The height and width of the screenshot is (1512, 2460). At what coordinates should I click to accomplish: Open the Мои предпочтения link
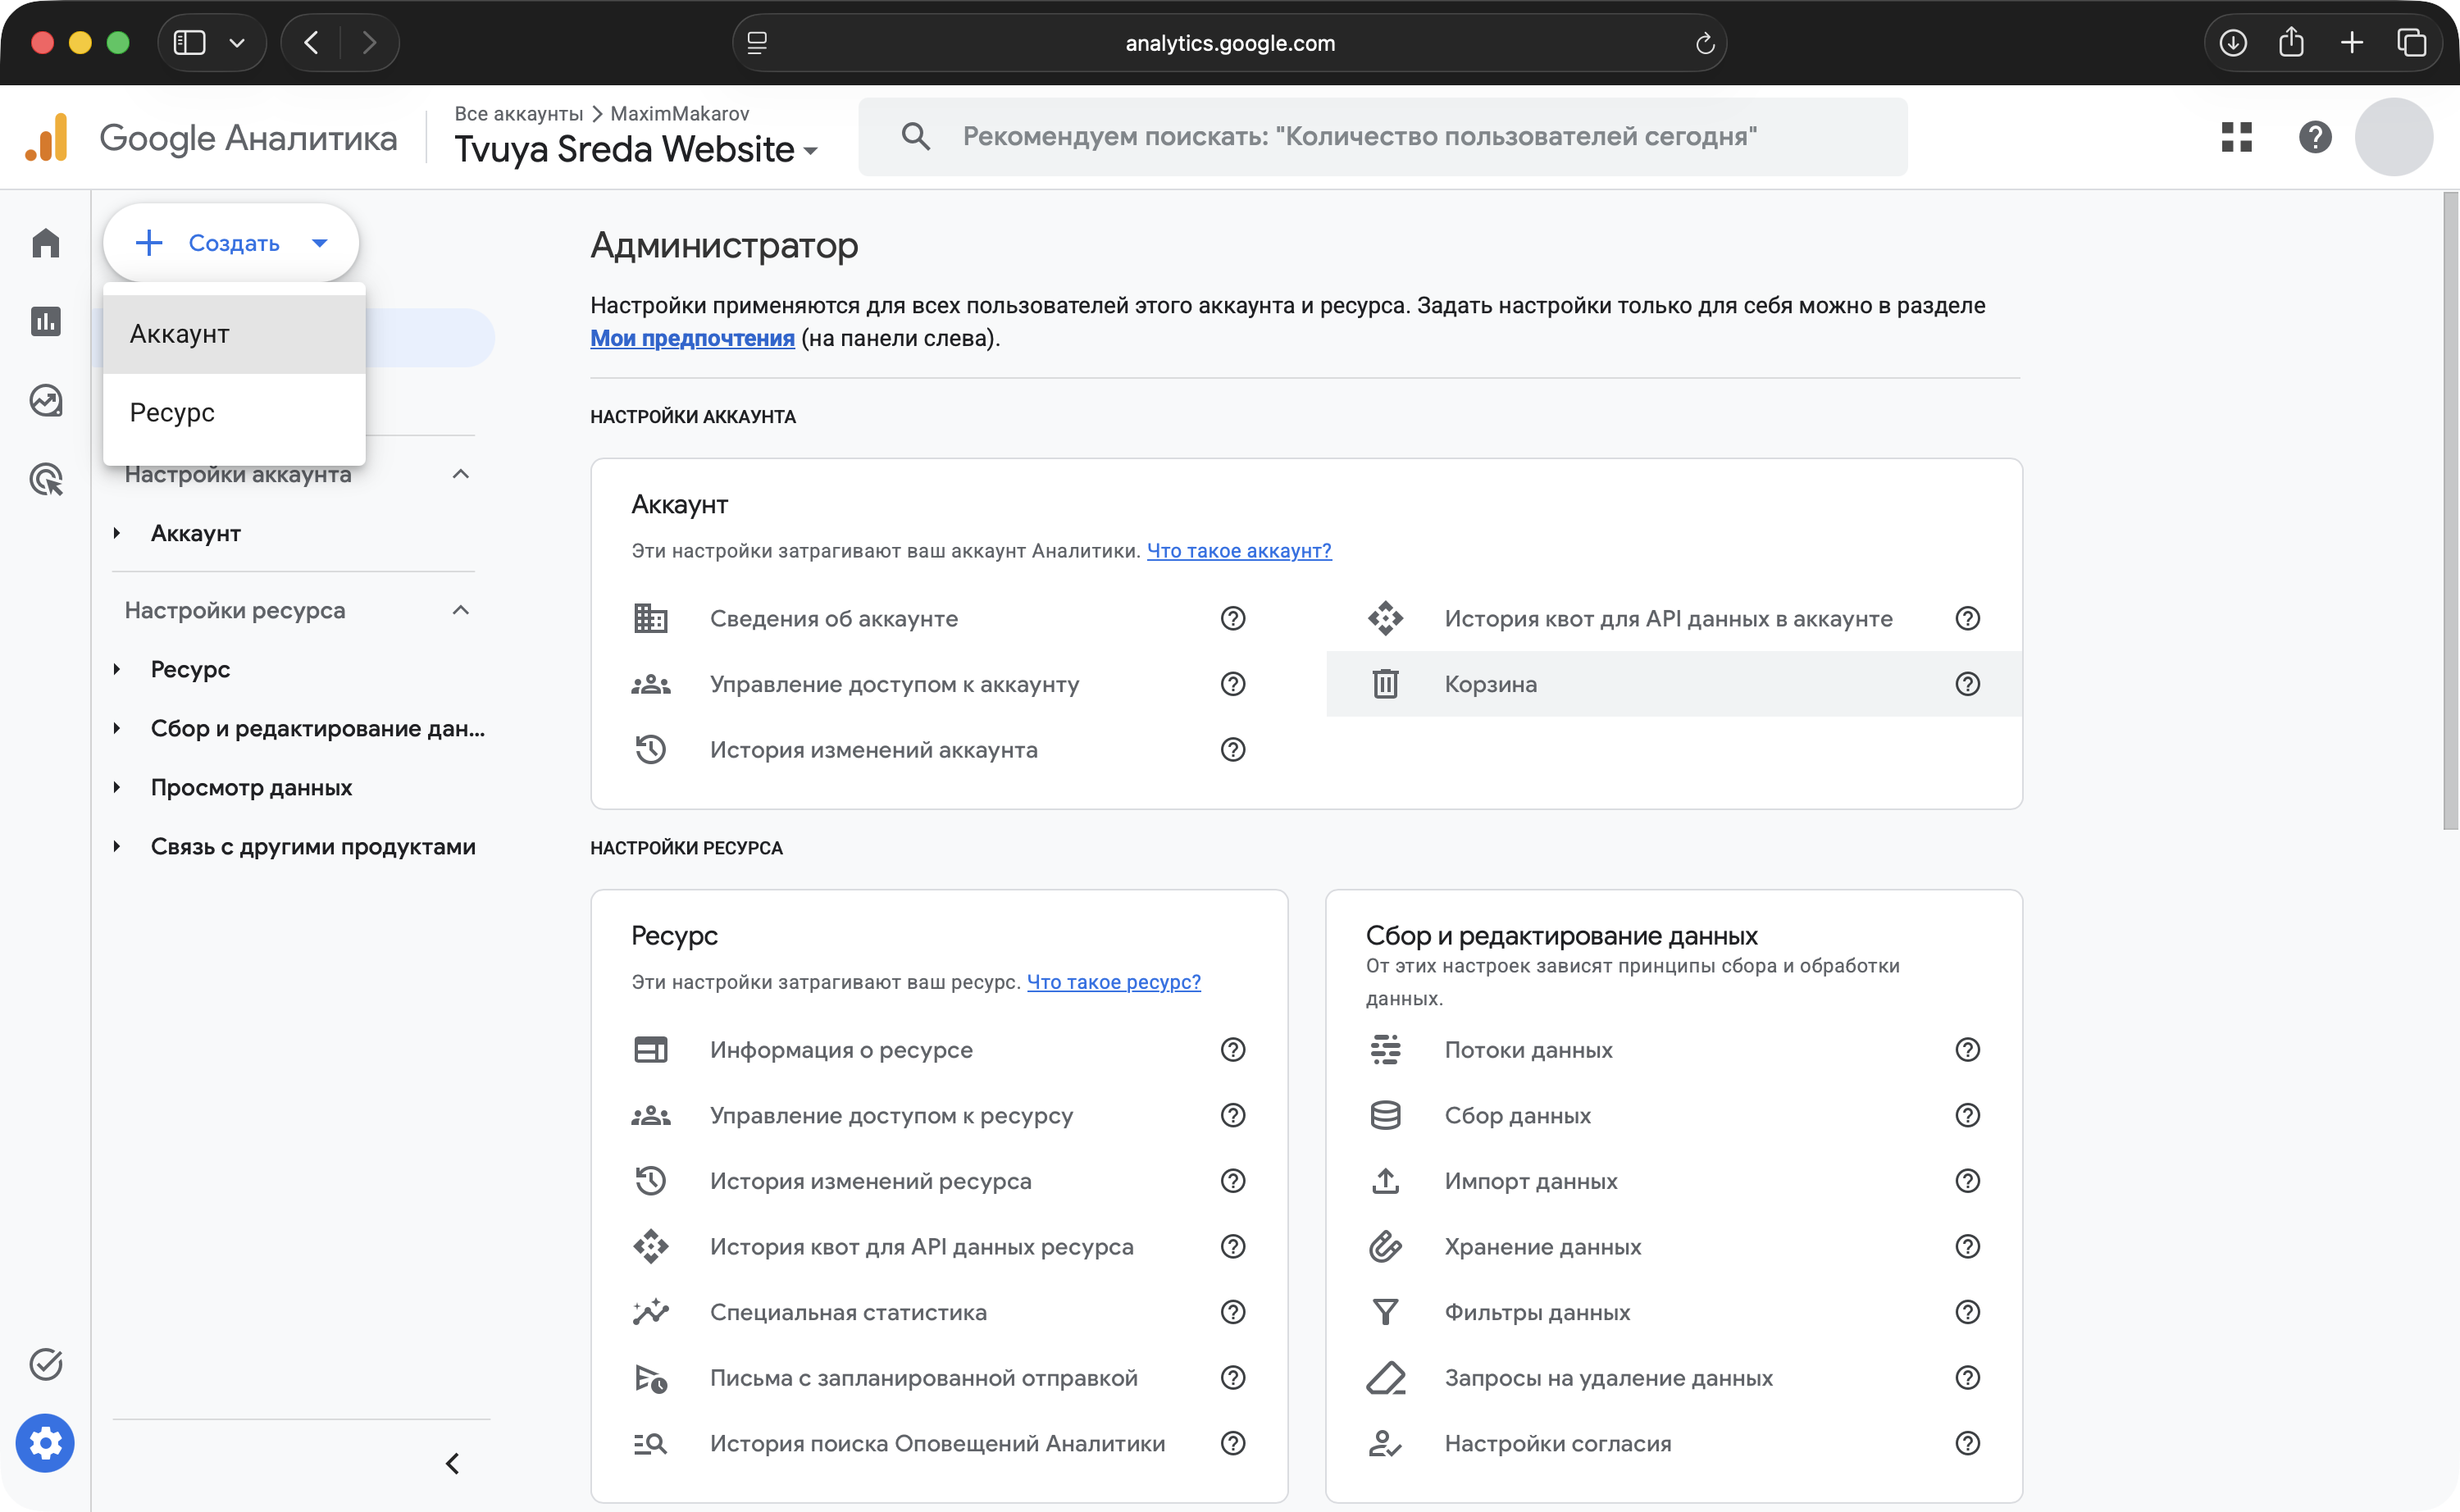(692, 338)
